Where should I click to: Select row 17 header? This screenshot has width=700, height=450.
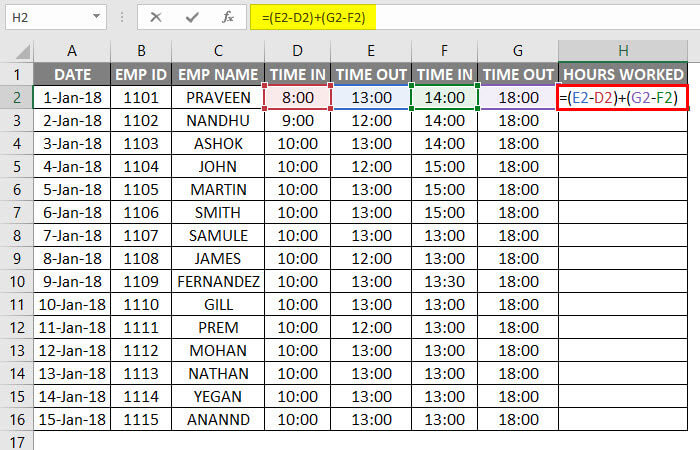point(17,442)
